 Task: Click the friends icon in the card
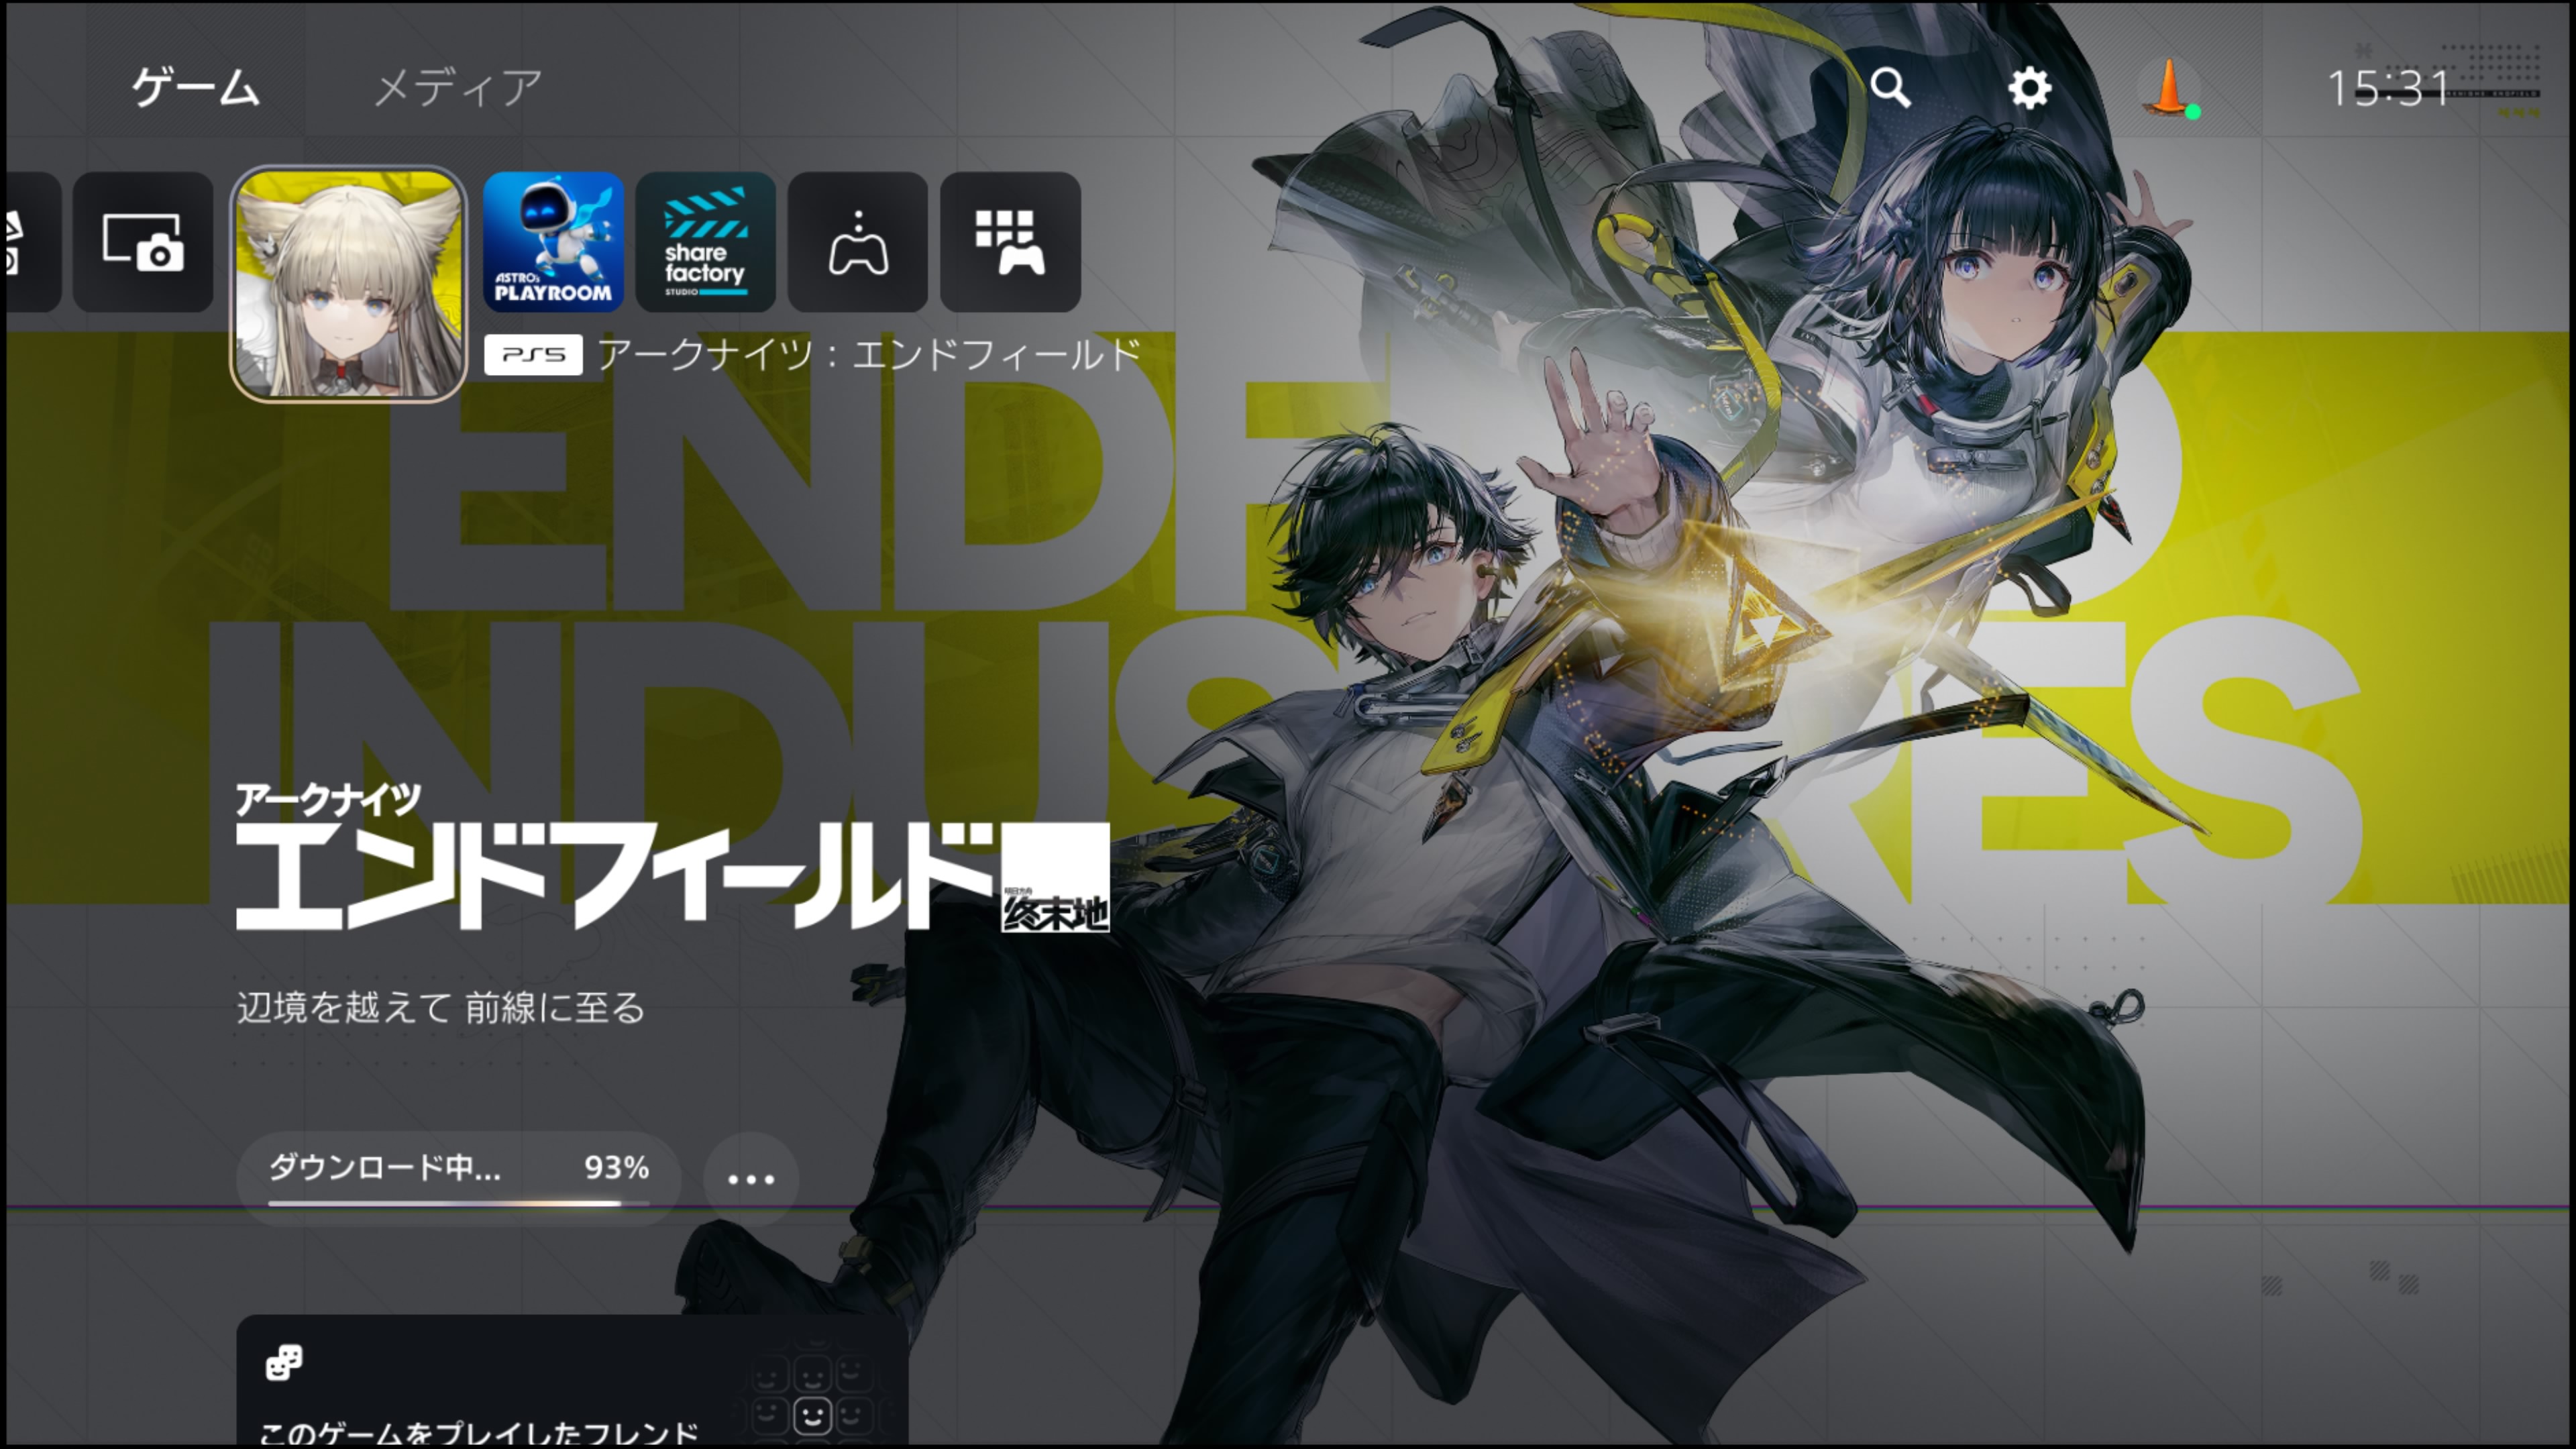coord(284,1362)
